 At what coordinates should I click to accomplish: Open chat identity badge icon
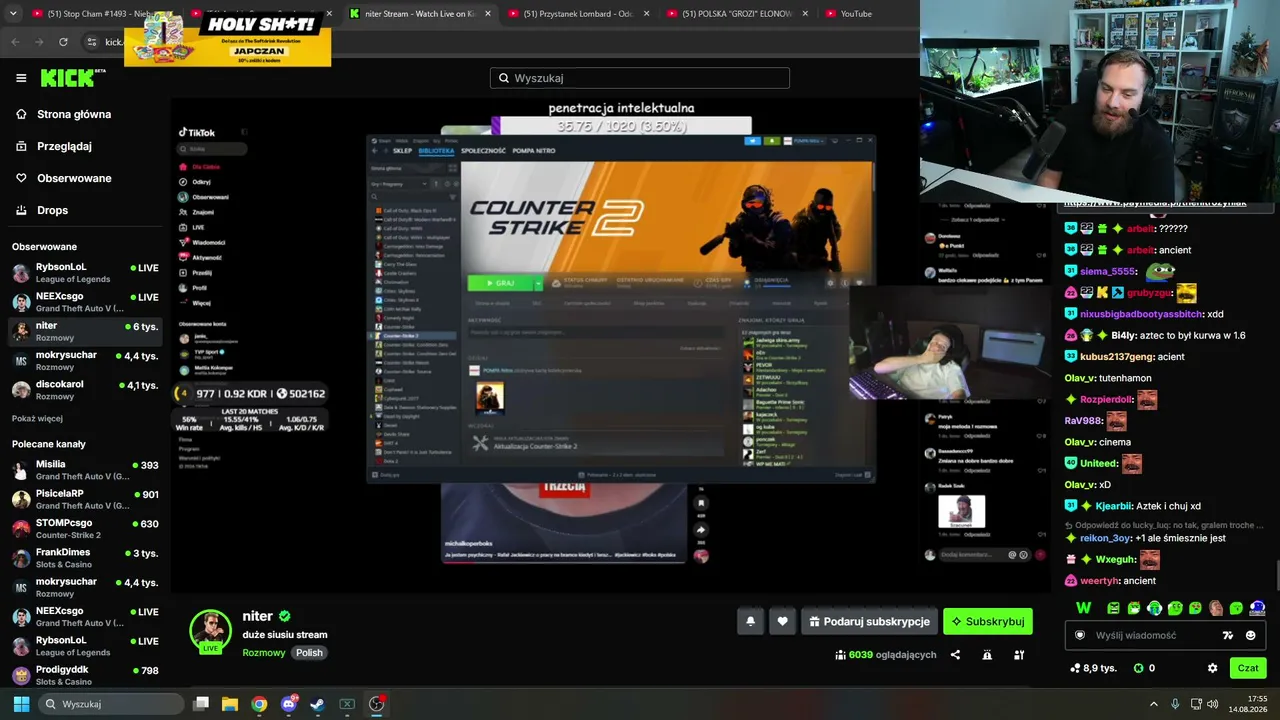coord(1080,635)
